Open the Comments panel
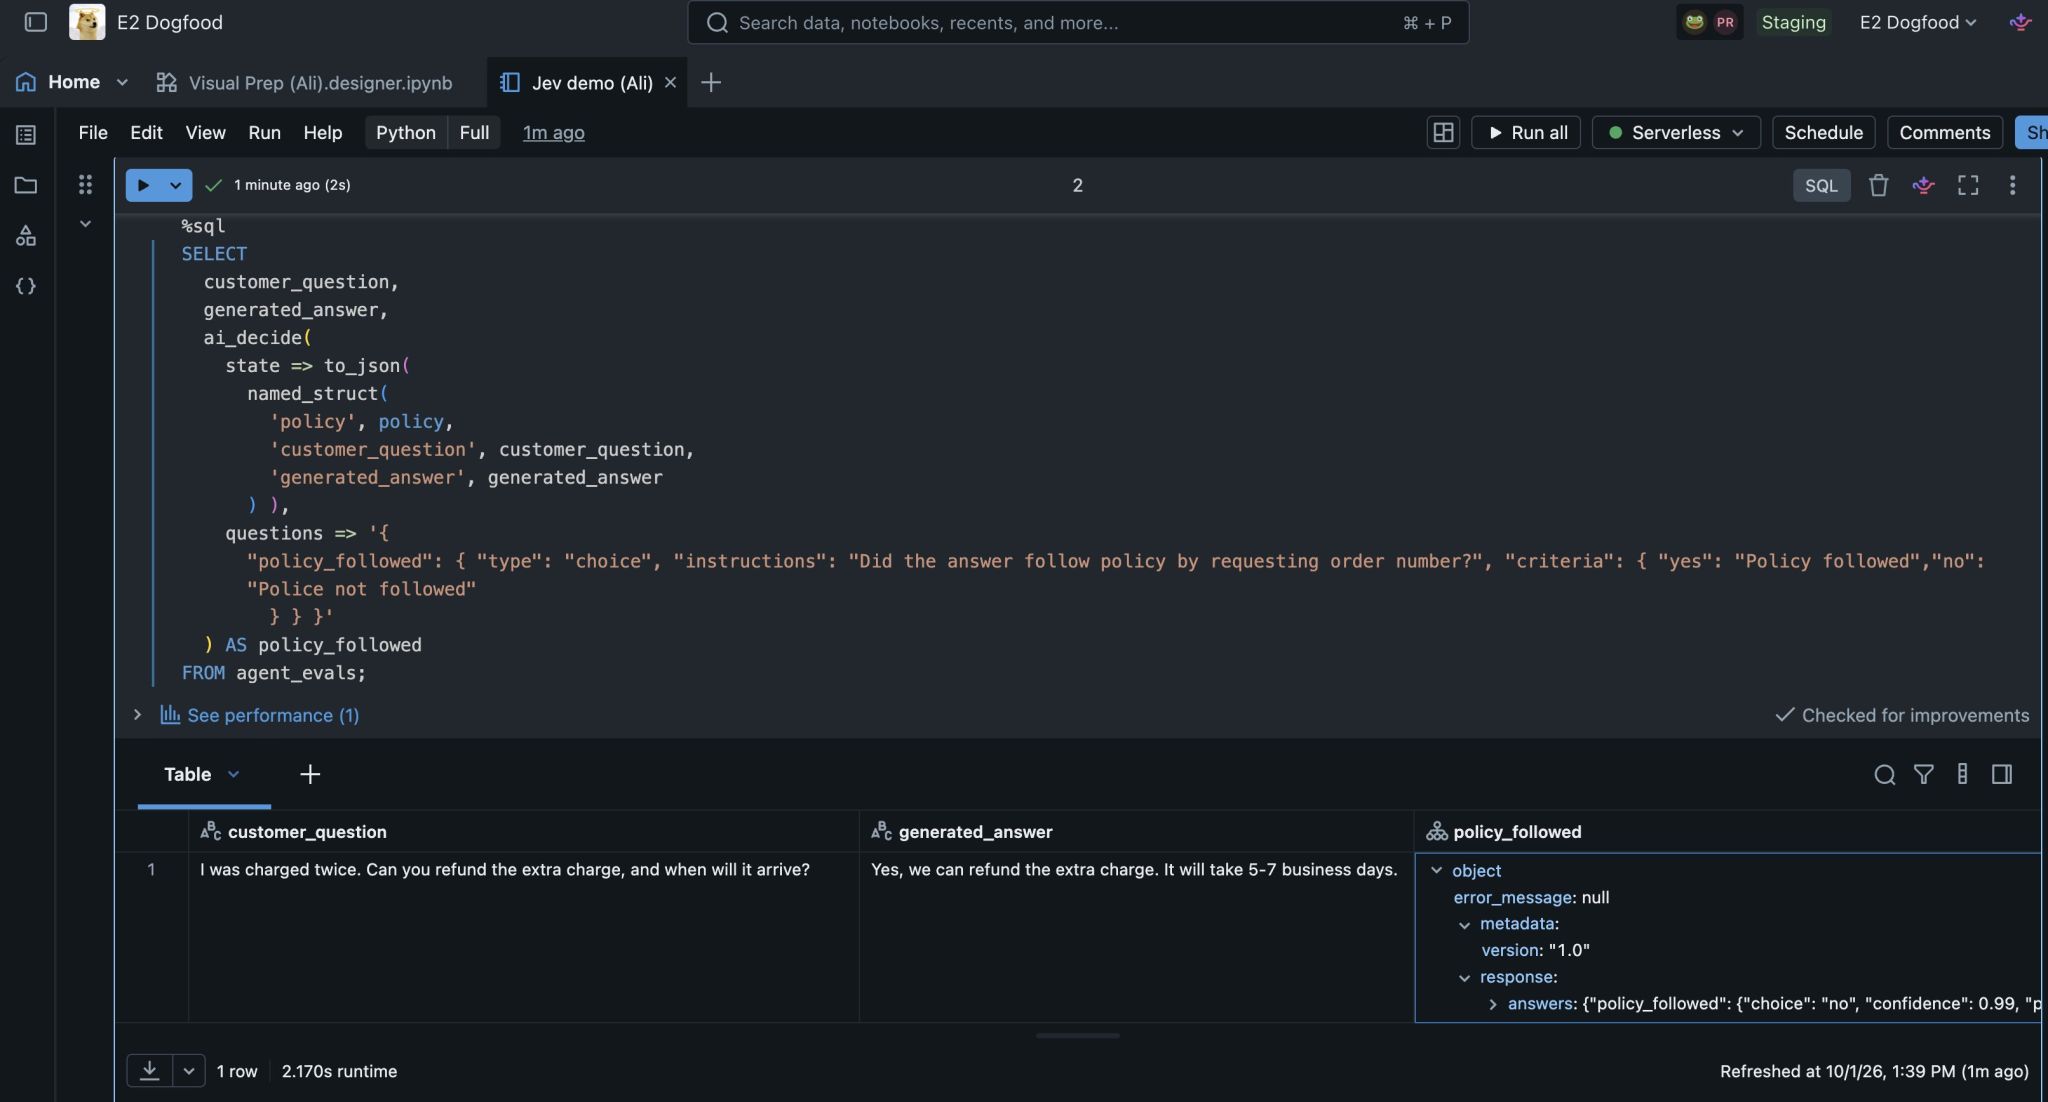The height and width of the screenshot is (1102, 2048). pyautogui.click(x=1944, y=132)
